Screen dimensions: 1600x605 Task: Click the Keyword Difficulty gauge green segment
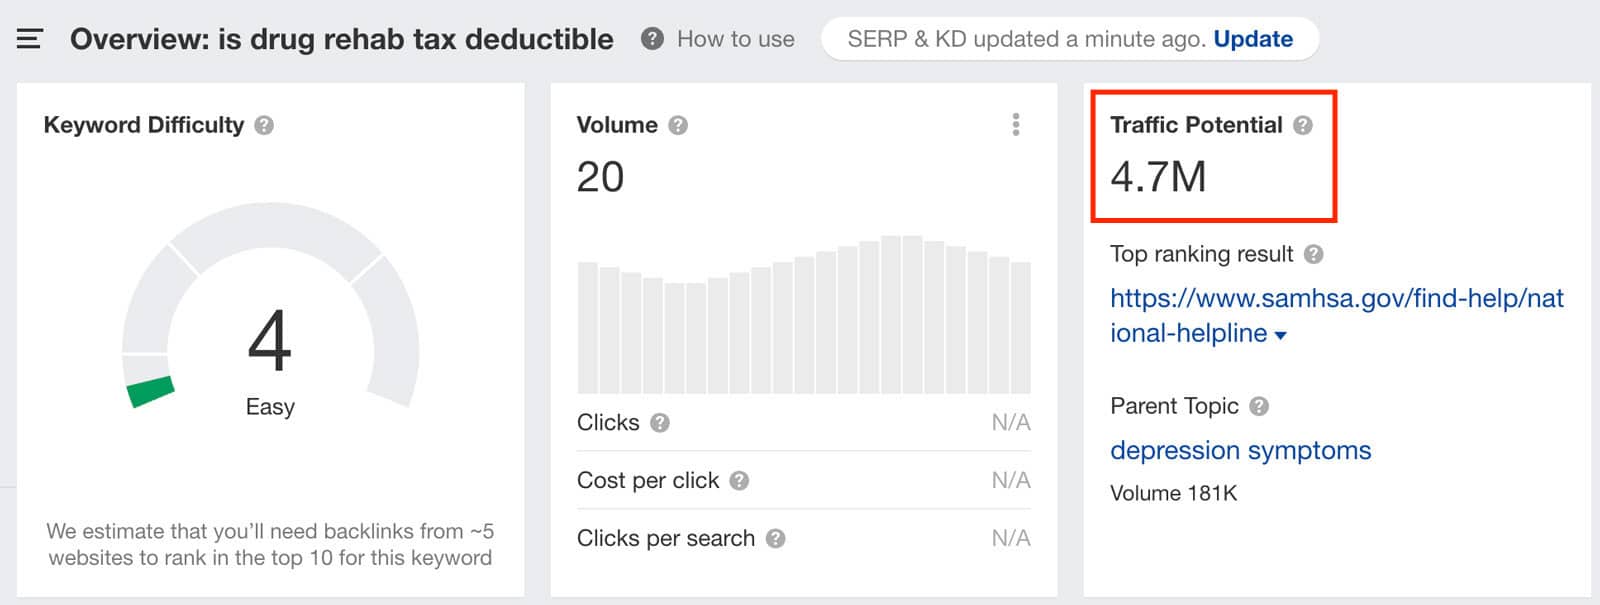coord(151,391)
